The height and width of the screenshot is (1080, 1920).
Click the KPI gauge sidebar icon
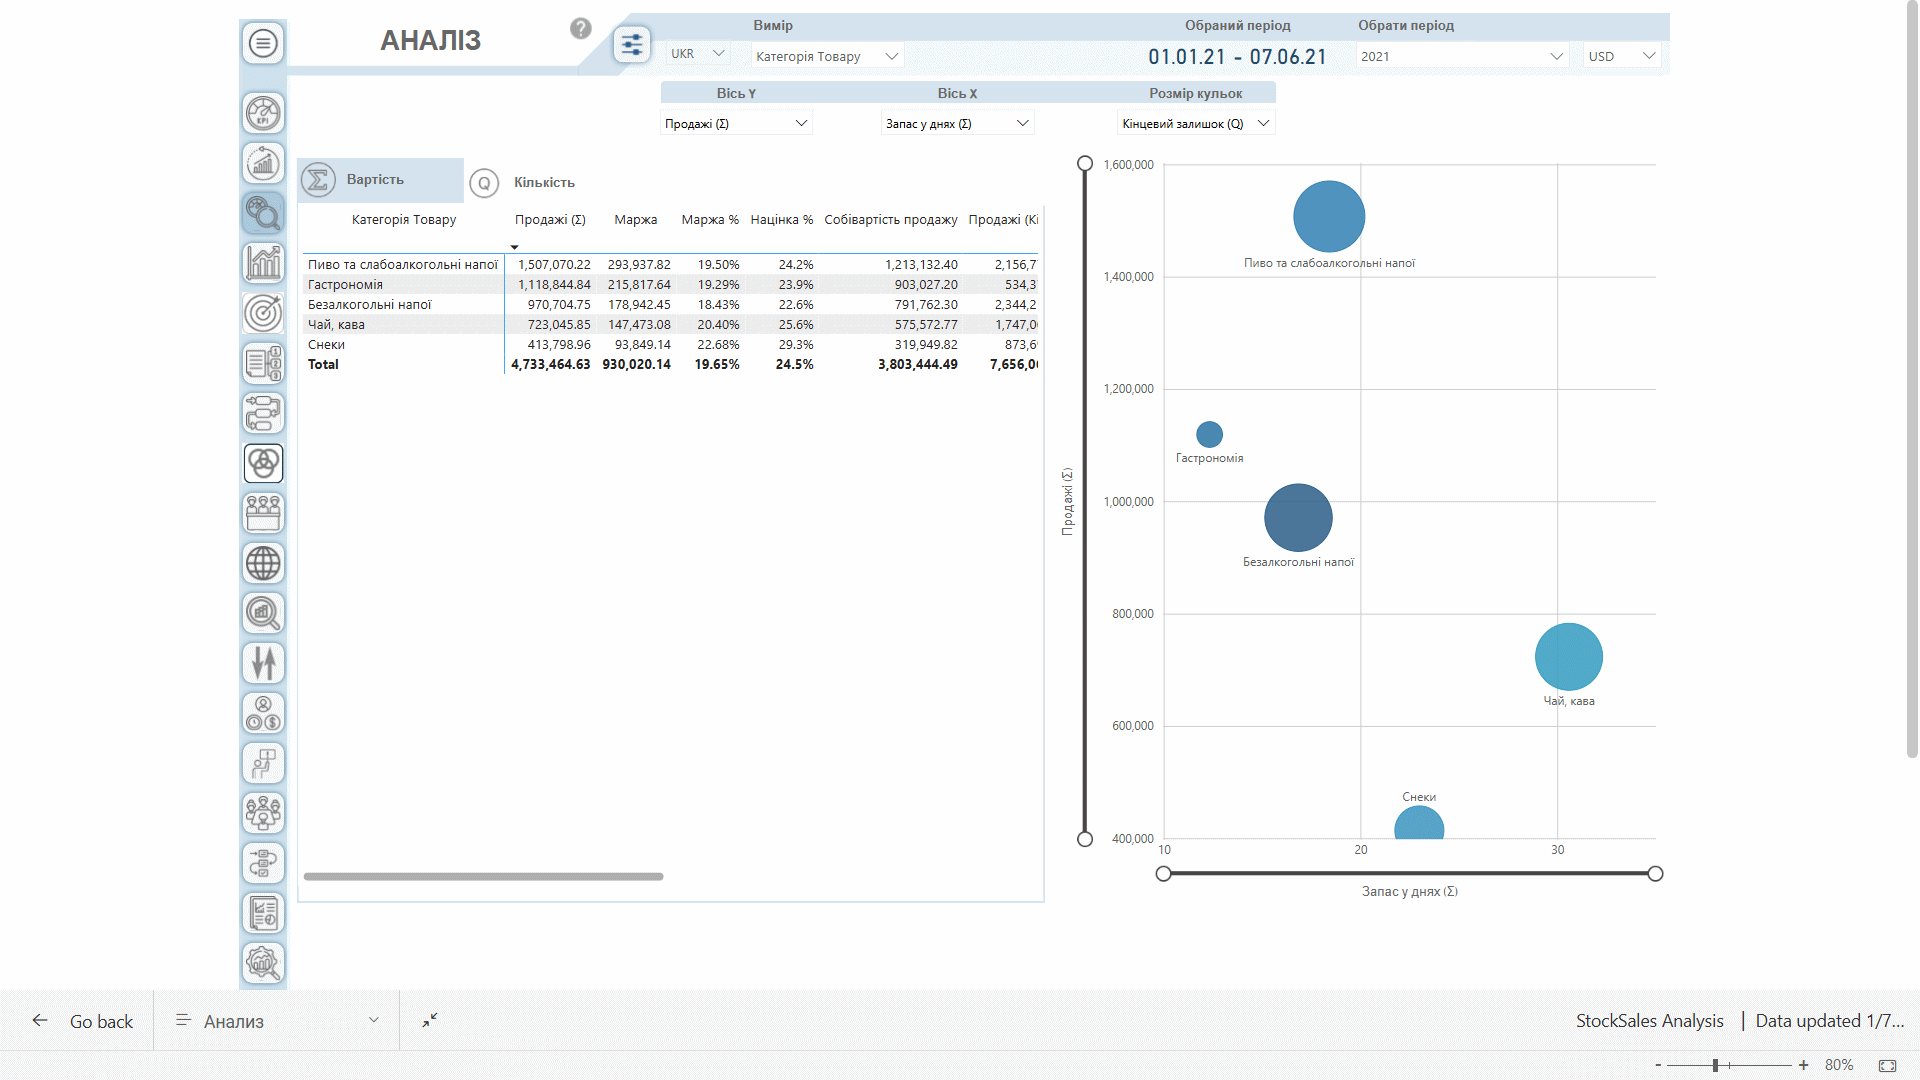pyautogui.click(x=263, y=113)
